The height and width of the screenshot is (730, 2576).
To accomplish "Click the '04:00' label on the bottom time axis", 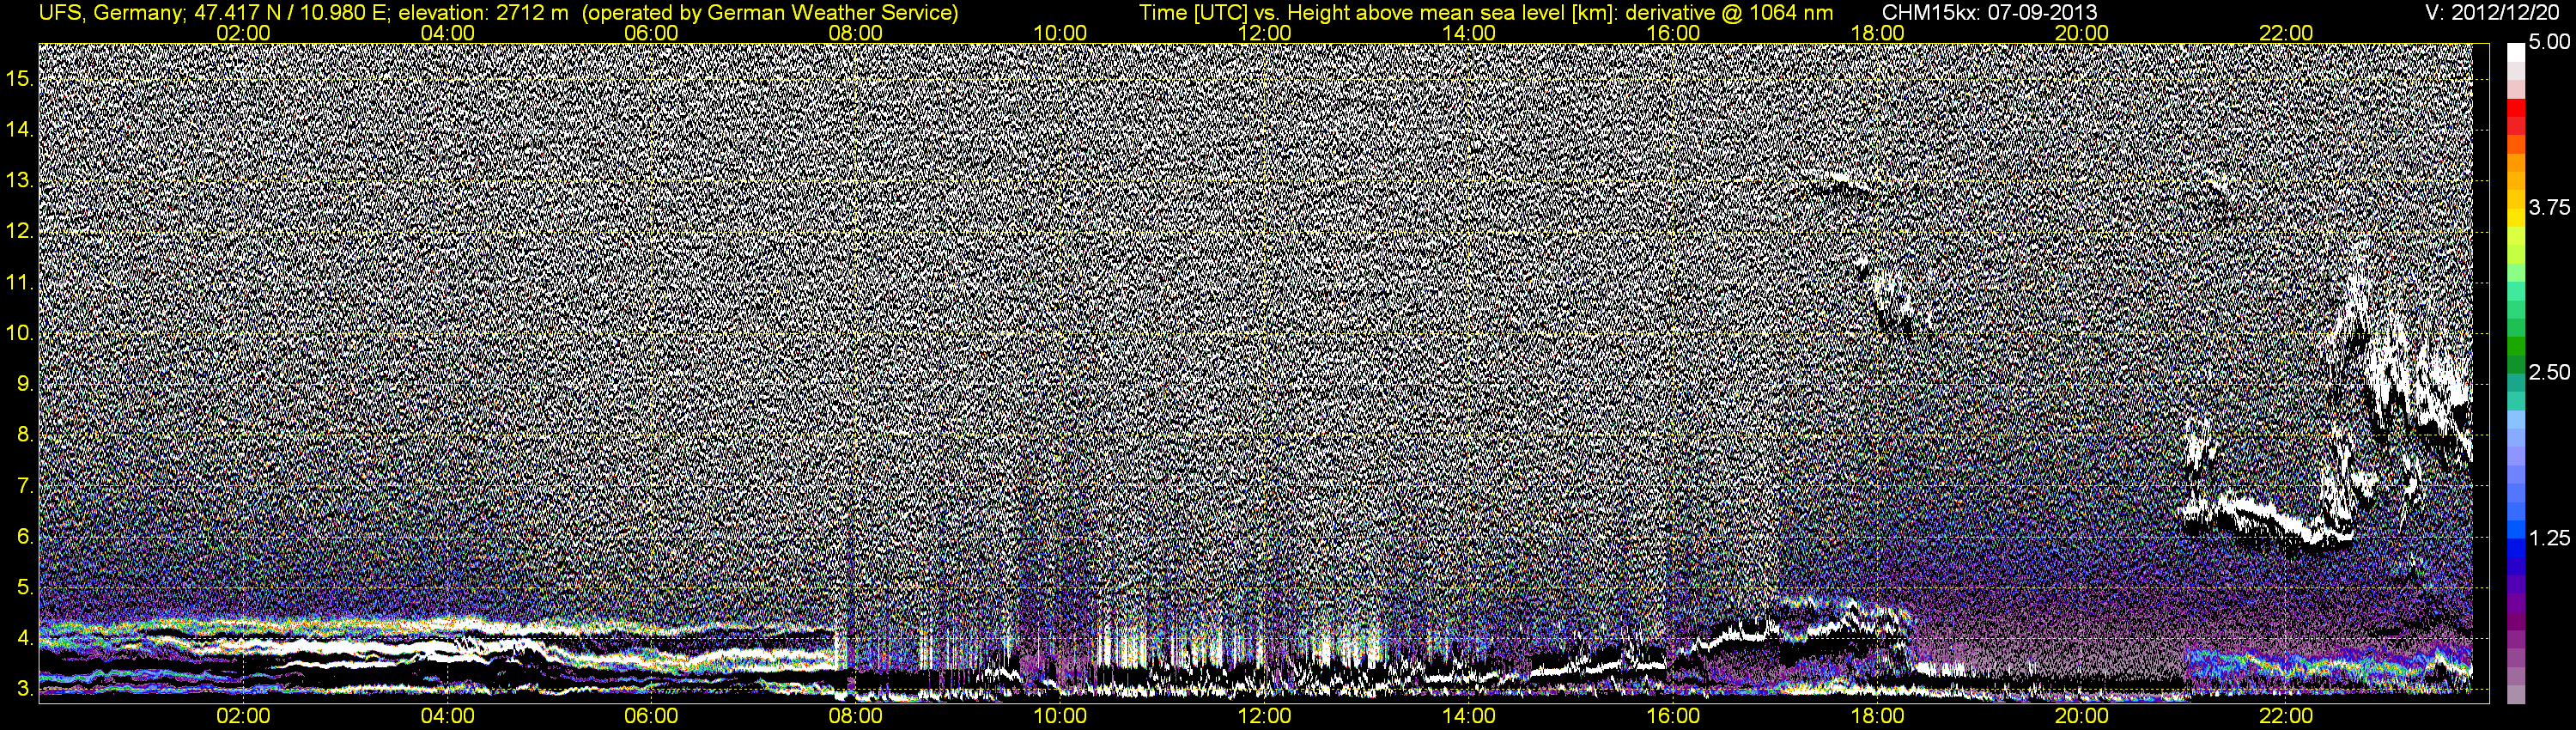I will pos(447,716).
